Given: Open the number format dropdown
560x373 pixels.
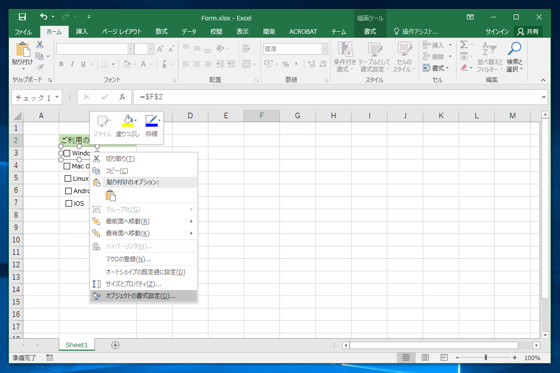Looking at the screenshot, I should click(324, 49).
